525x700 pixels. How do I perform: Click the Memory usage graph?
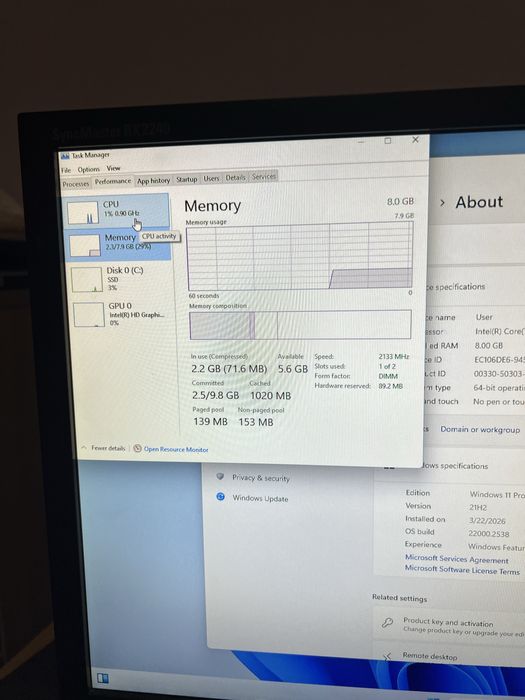point(300,257)
